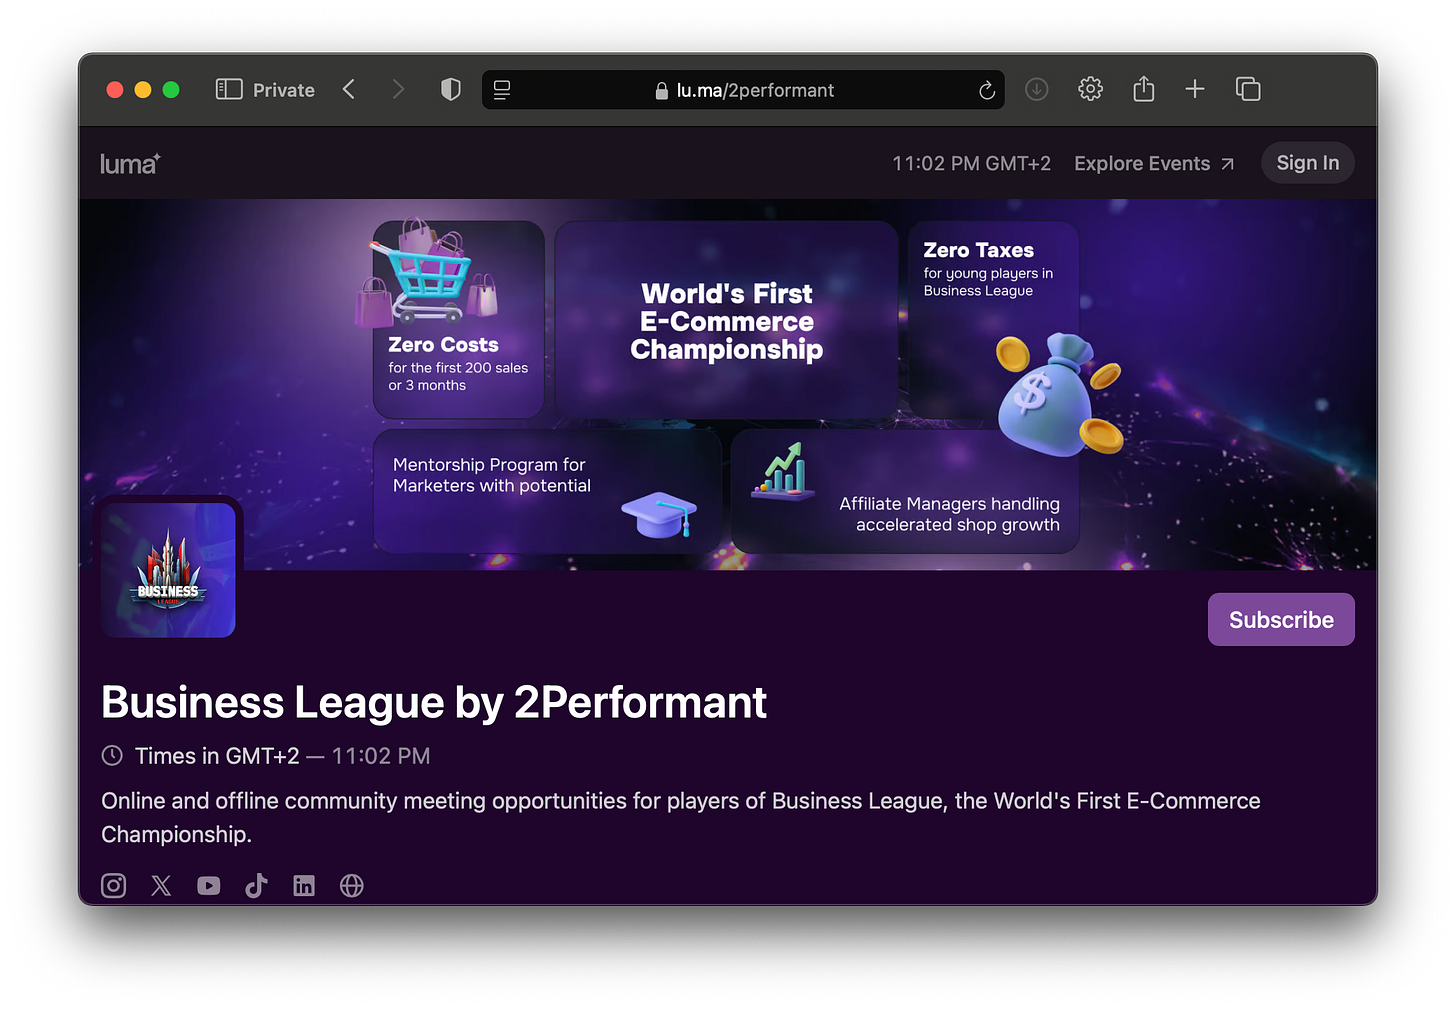Open the privacy shield report
The image size is (1456, 1009).
pyautogui.click(x=451, y=90)
